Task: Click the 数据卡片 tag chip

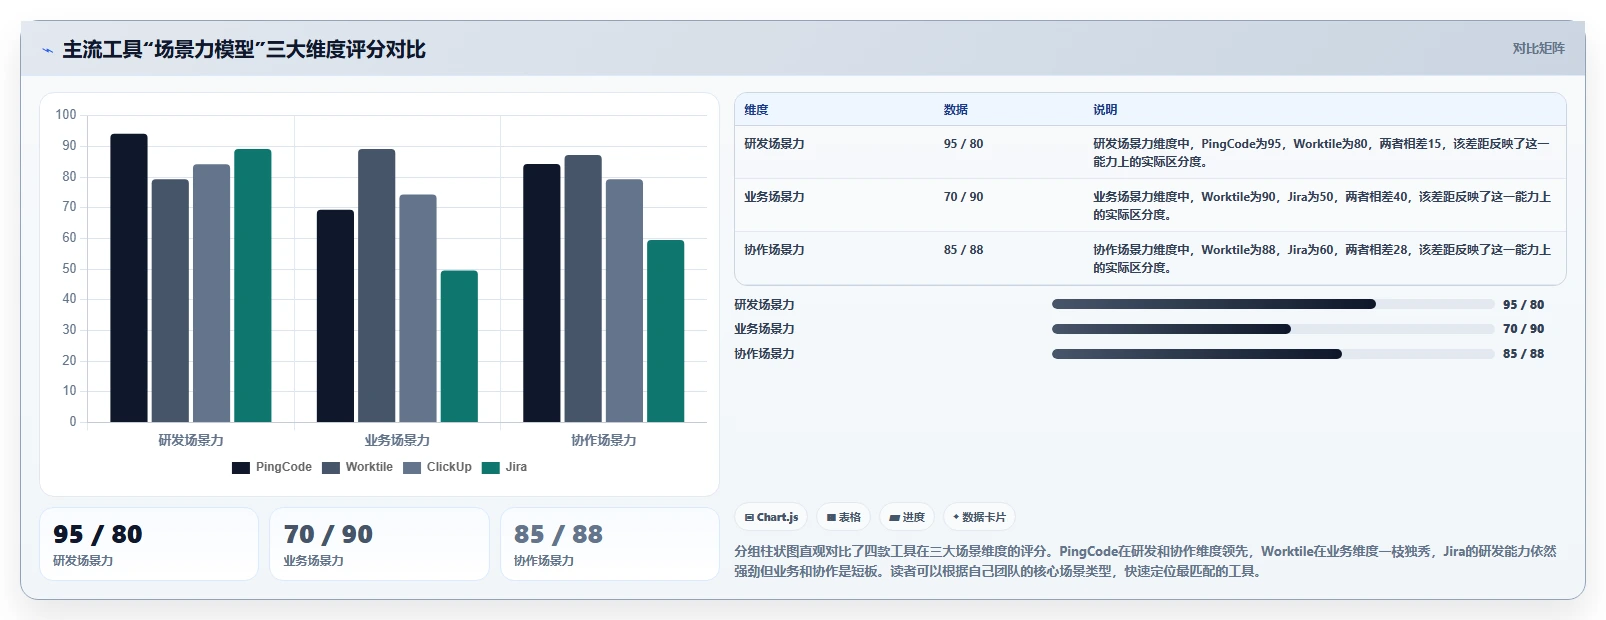Action: pos(979,517)
